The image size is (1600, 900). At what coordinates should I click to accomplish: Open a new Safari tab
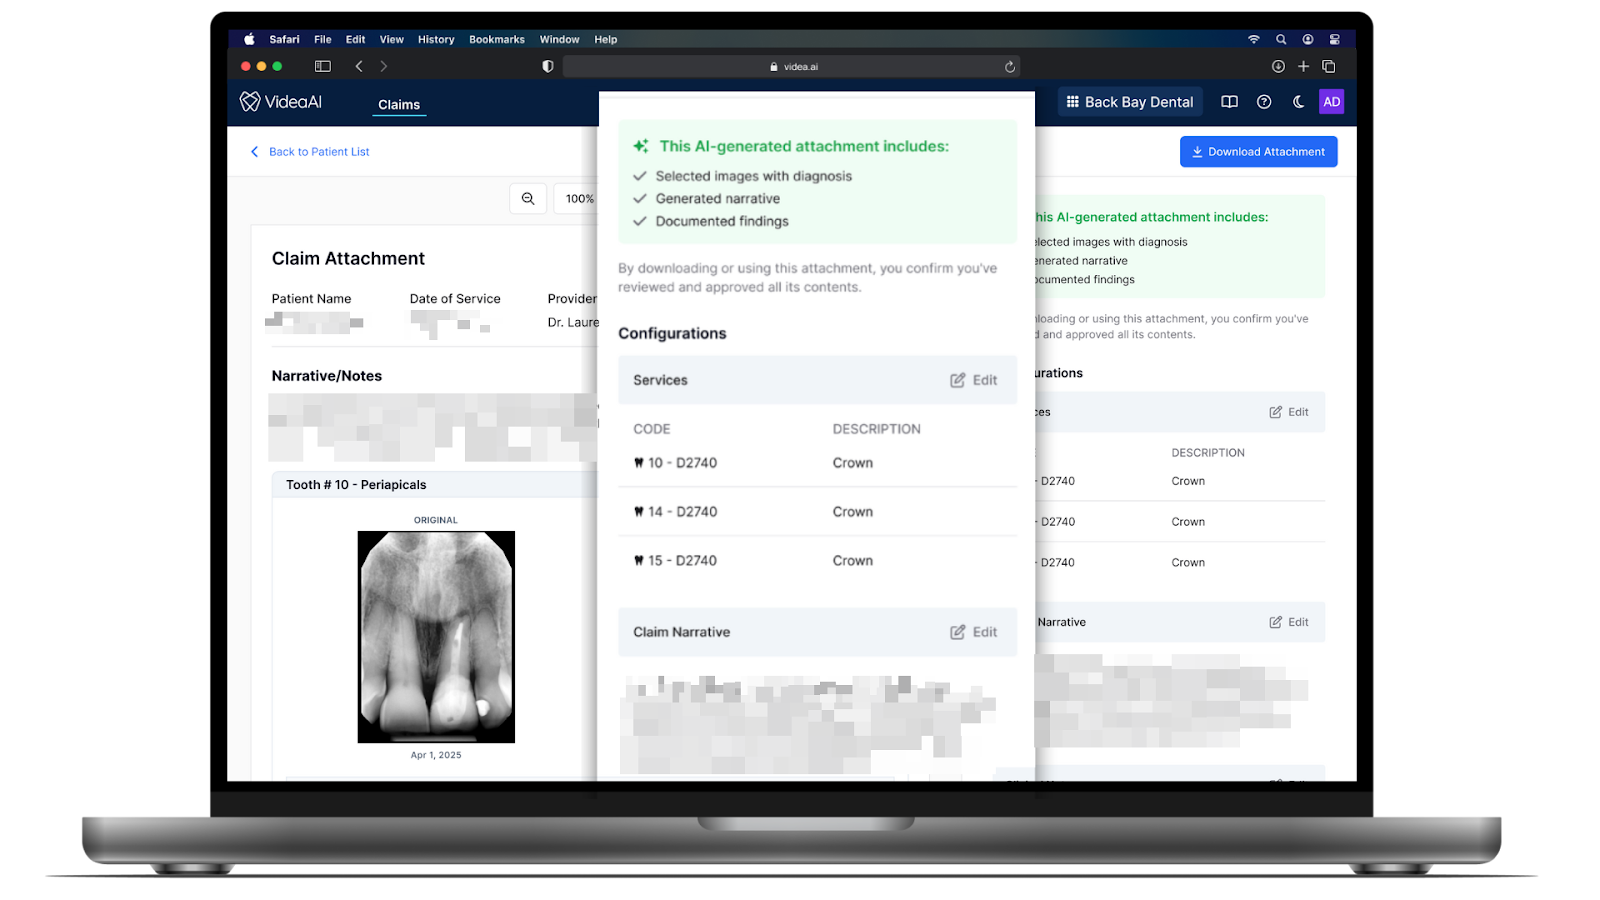[1303, 66]
